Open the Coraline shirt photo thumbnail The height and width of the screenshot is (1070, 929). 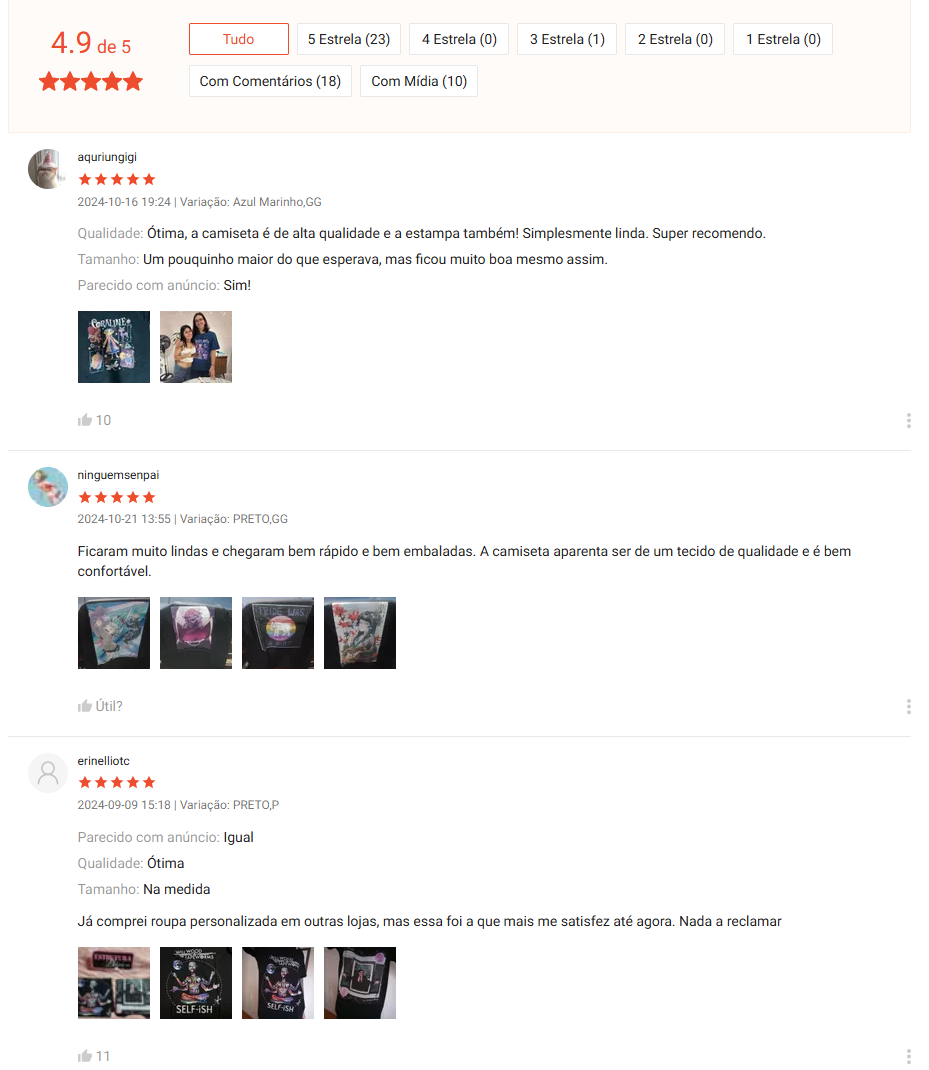pos(113,347)
